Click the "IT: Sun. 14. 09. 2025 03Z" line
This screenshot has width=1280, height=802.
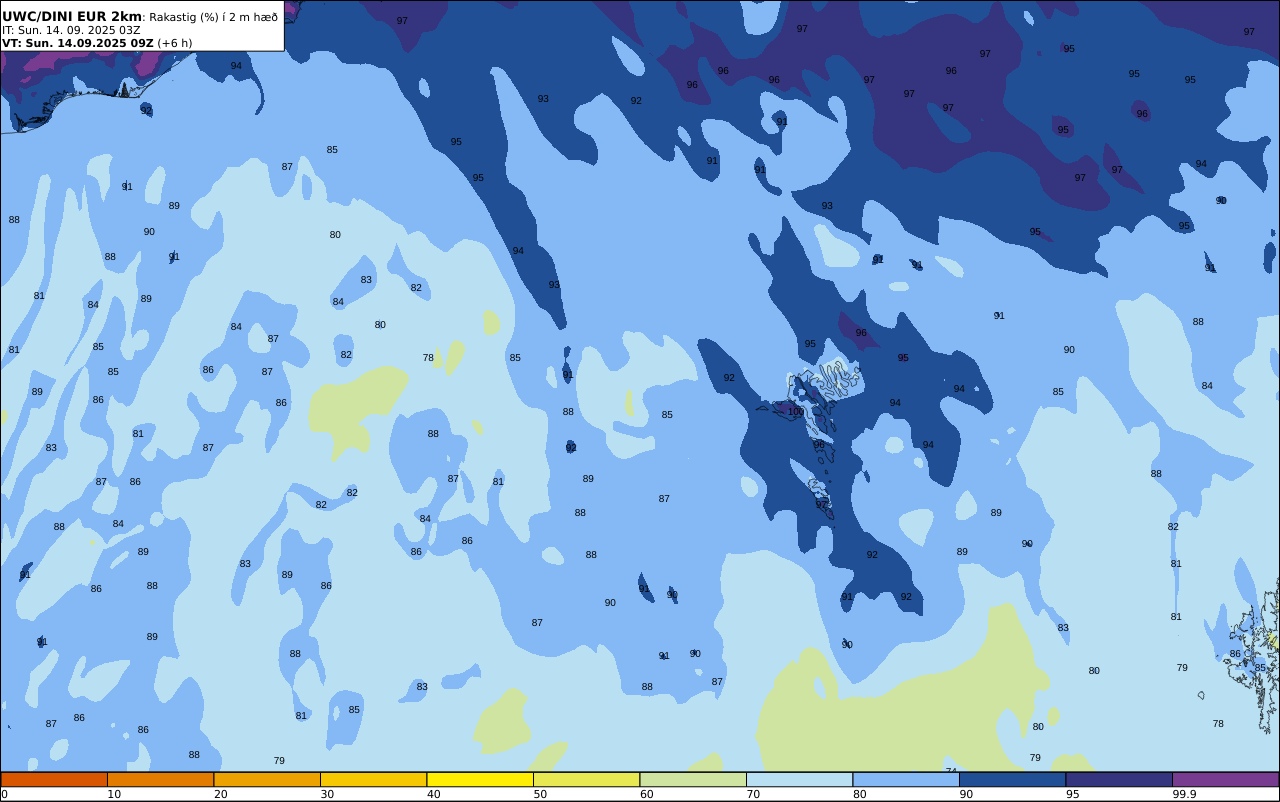71,30
